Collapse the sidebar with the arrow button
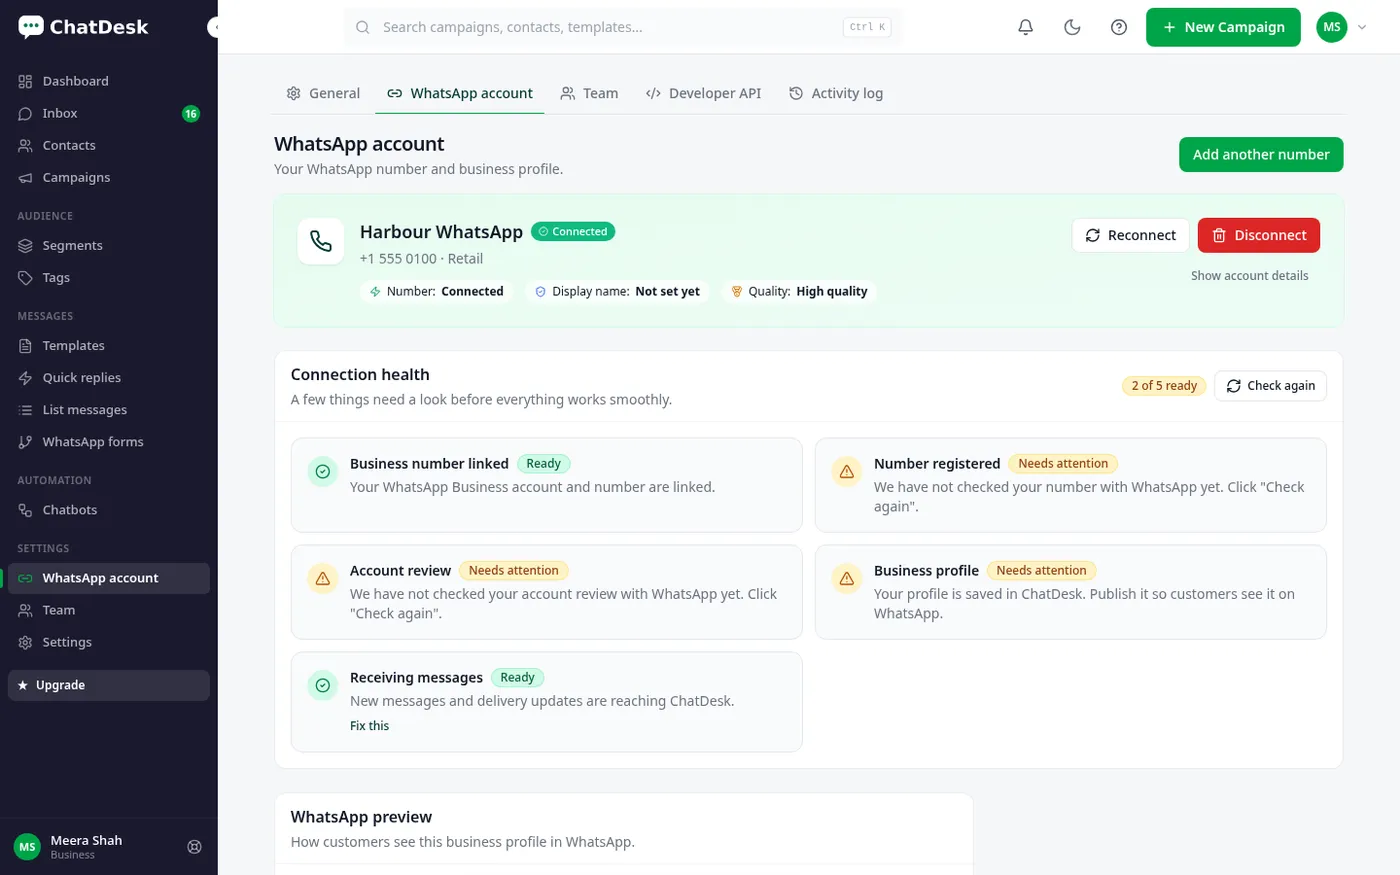The image size is (1400, 875). click(x=213, y=27)
